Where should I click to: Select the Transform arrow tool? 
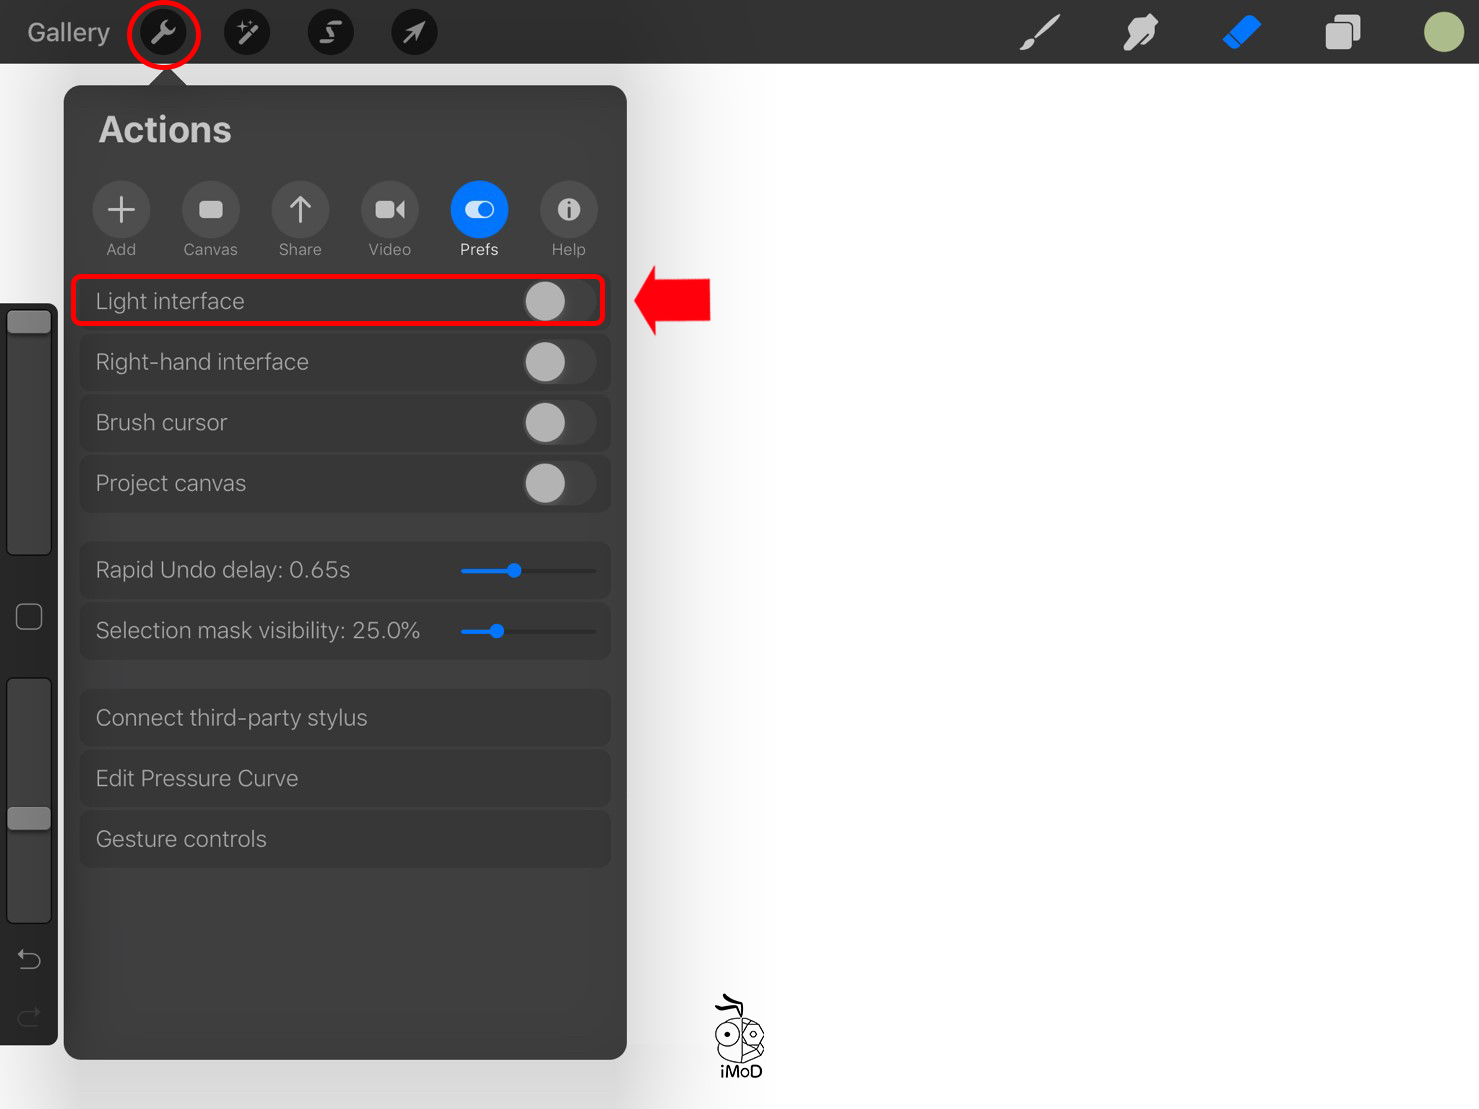[x=413, y=31]
